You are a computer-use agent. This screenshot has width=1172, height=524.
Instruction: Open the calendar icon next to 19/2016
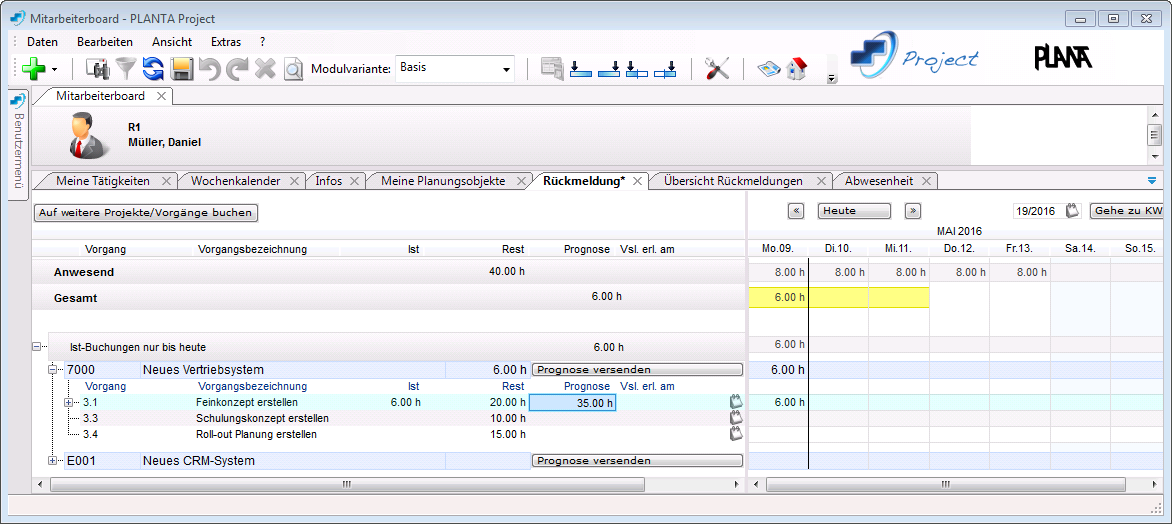[x=1073, y=211]
